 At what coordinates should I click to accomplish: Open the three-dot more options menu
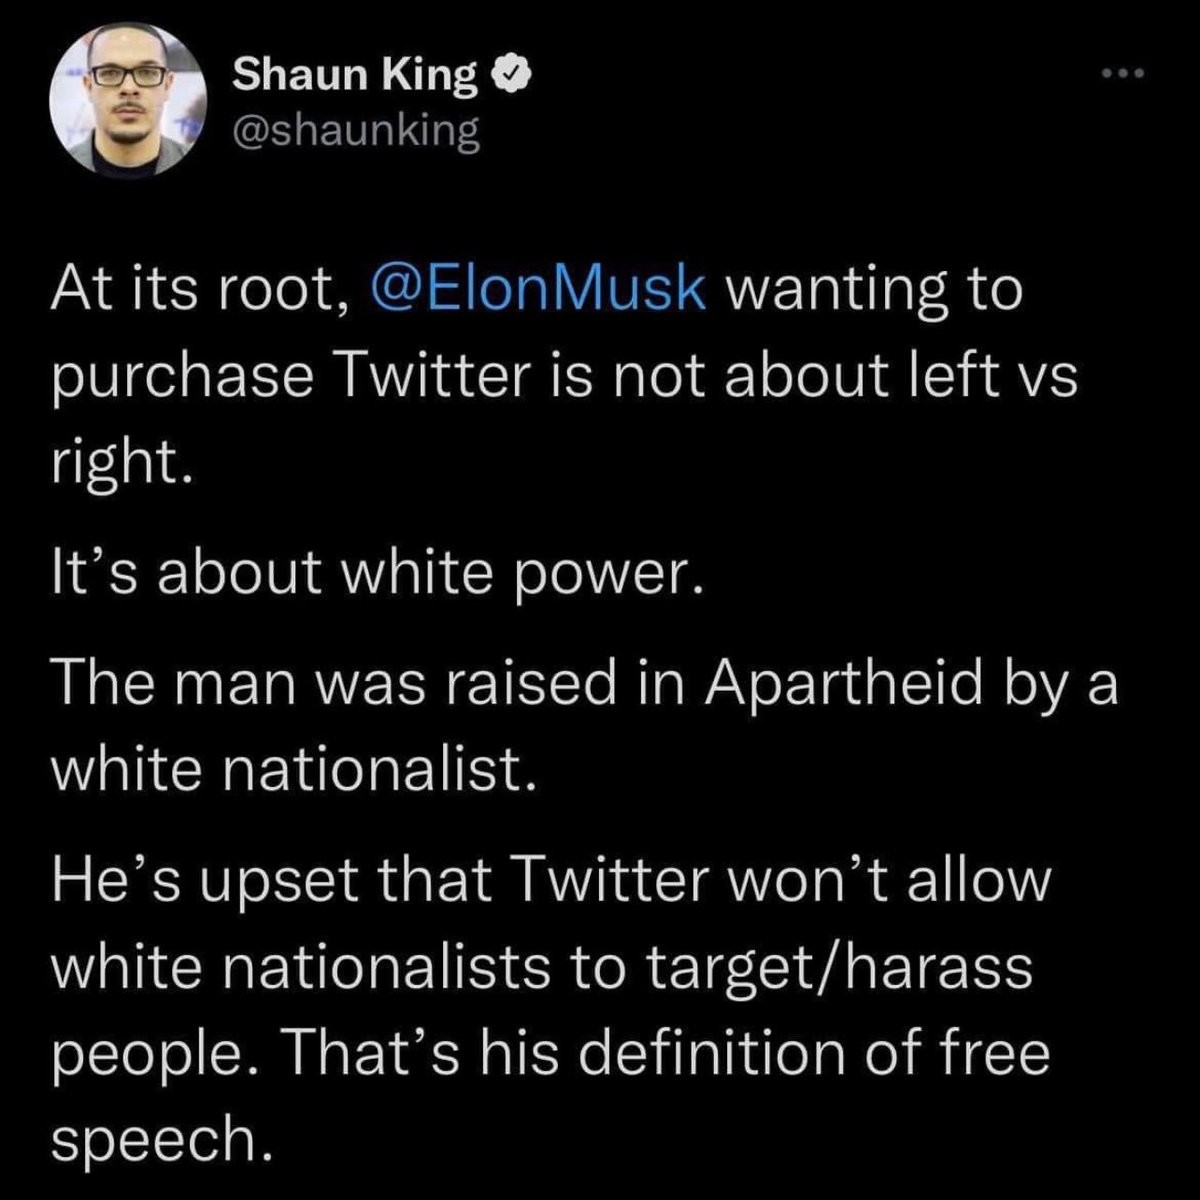(1120, 74)
